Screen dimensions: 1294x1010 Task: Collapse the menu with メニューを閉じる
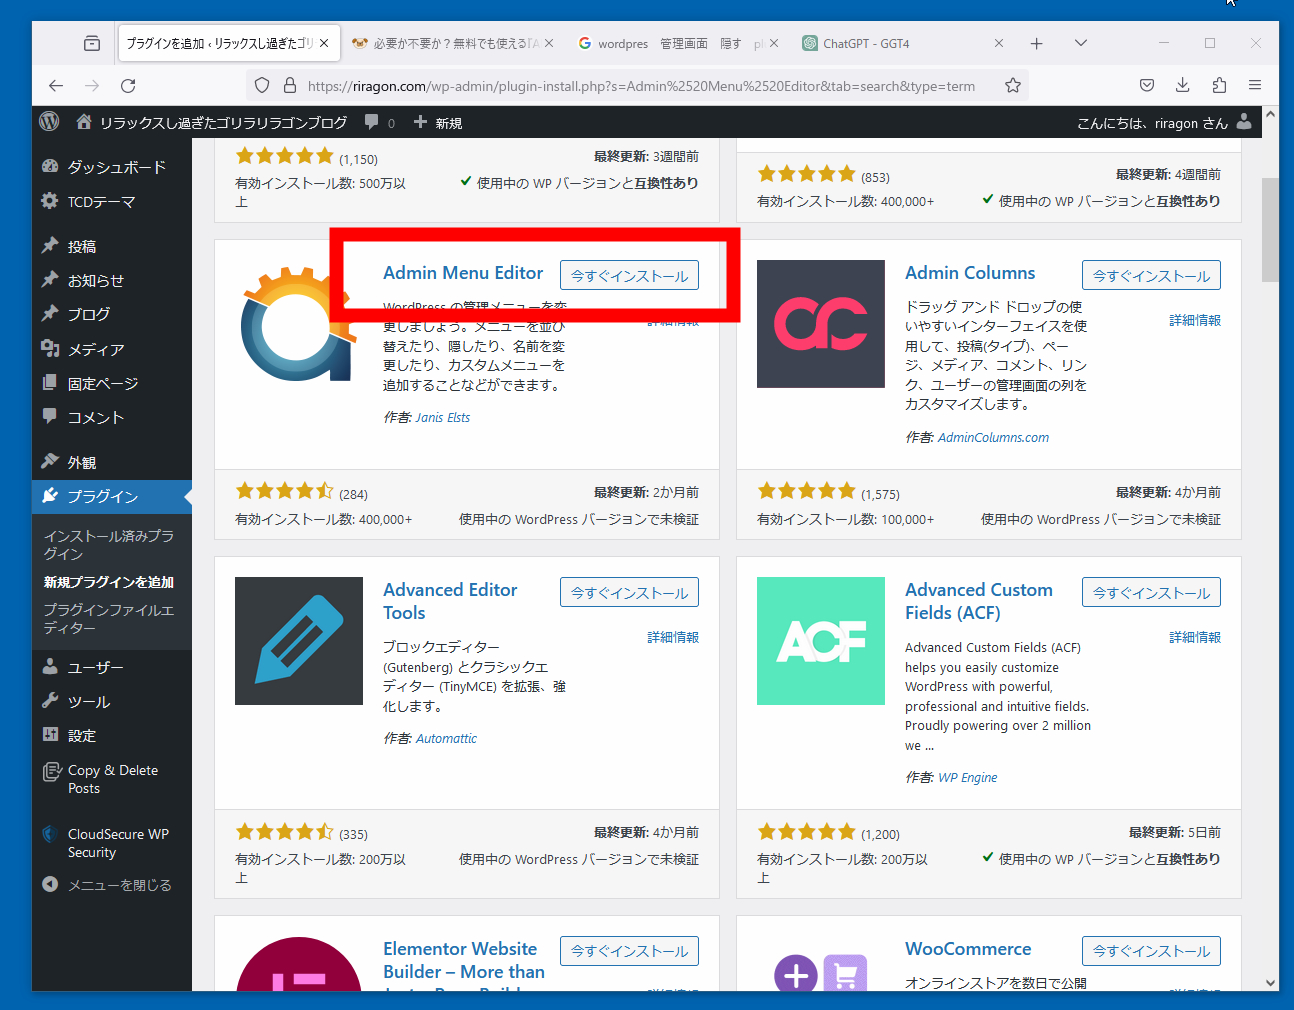(x=108, y=885)
